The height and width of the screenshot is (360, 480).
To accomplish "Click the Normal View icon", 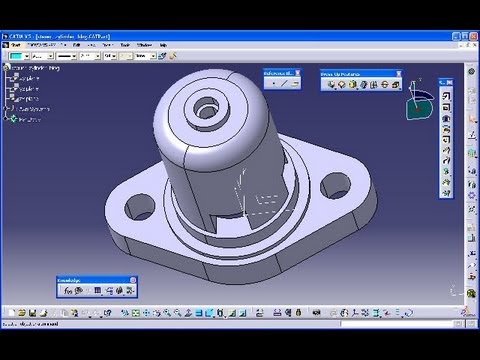I will point(189,313).
